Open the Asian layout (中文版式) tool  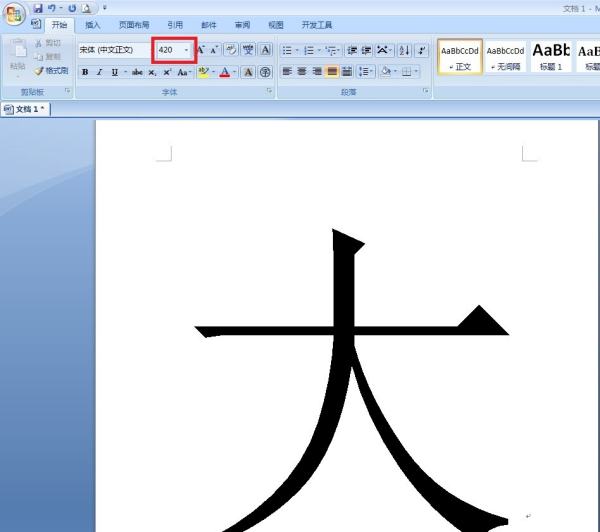pyautogui.click(x=383, y=50)
